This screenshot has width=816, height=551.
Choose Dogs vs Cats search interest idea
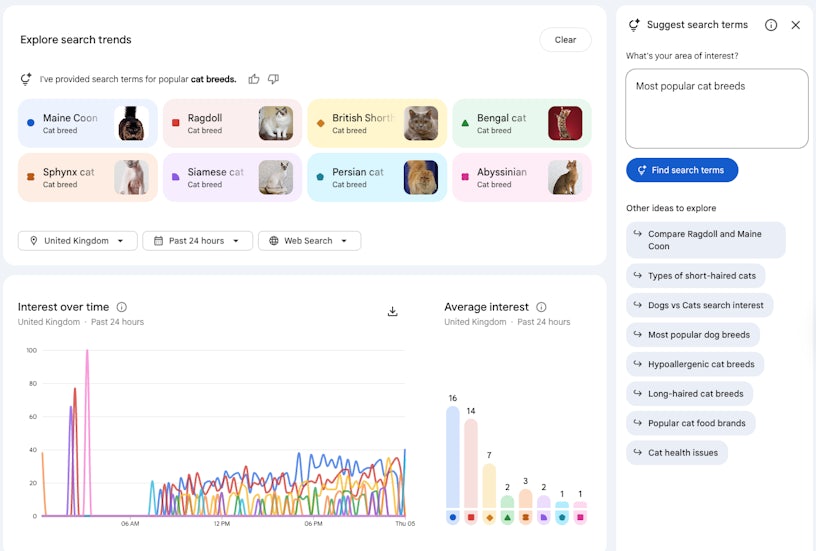[x=699, y=305]
